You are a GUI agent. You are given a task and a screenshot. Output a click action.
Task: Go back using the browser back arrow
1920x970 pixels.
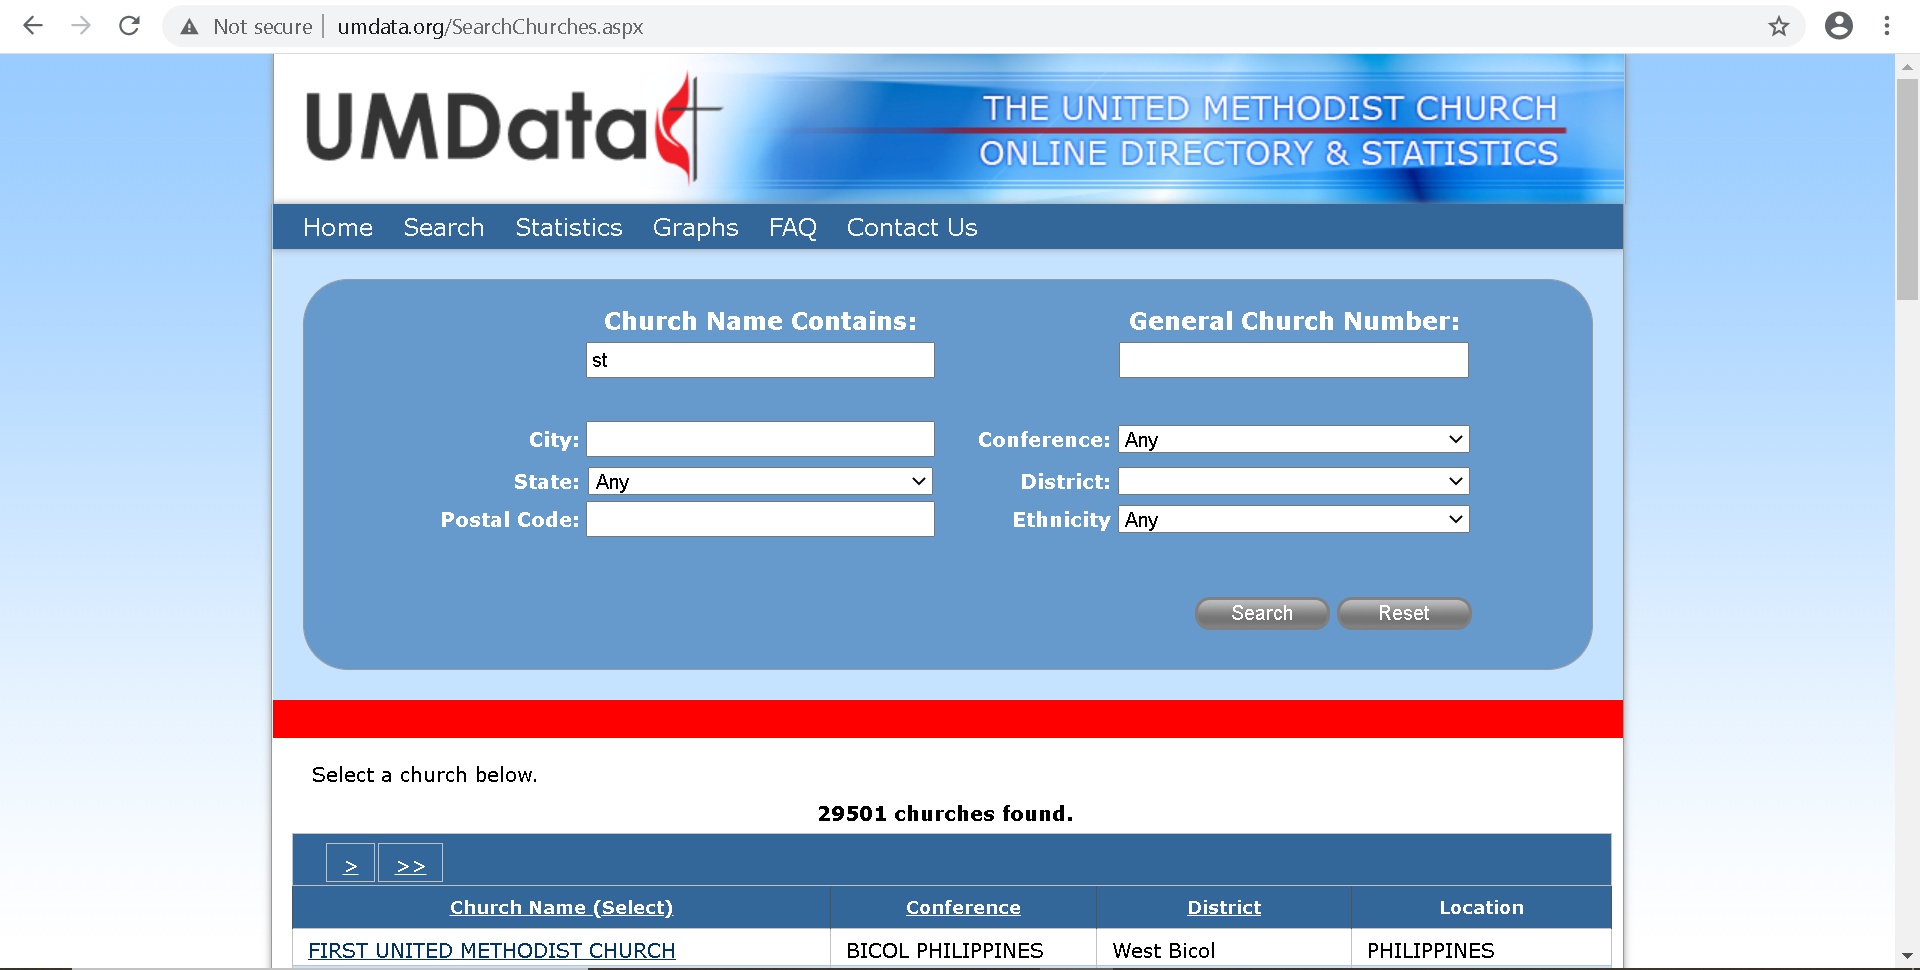pyautogui.click(x=33, y=26)
